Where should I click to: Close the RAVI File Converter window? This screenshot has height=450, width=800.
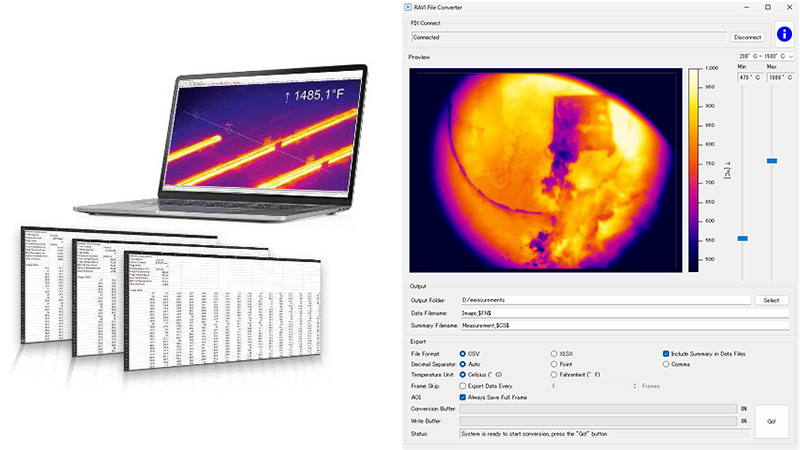[x=789, y=6]
